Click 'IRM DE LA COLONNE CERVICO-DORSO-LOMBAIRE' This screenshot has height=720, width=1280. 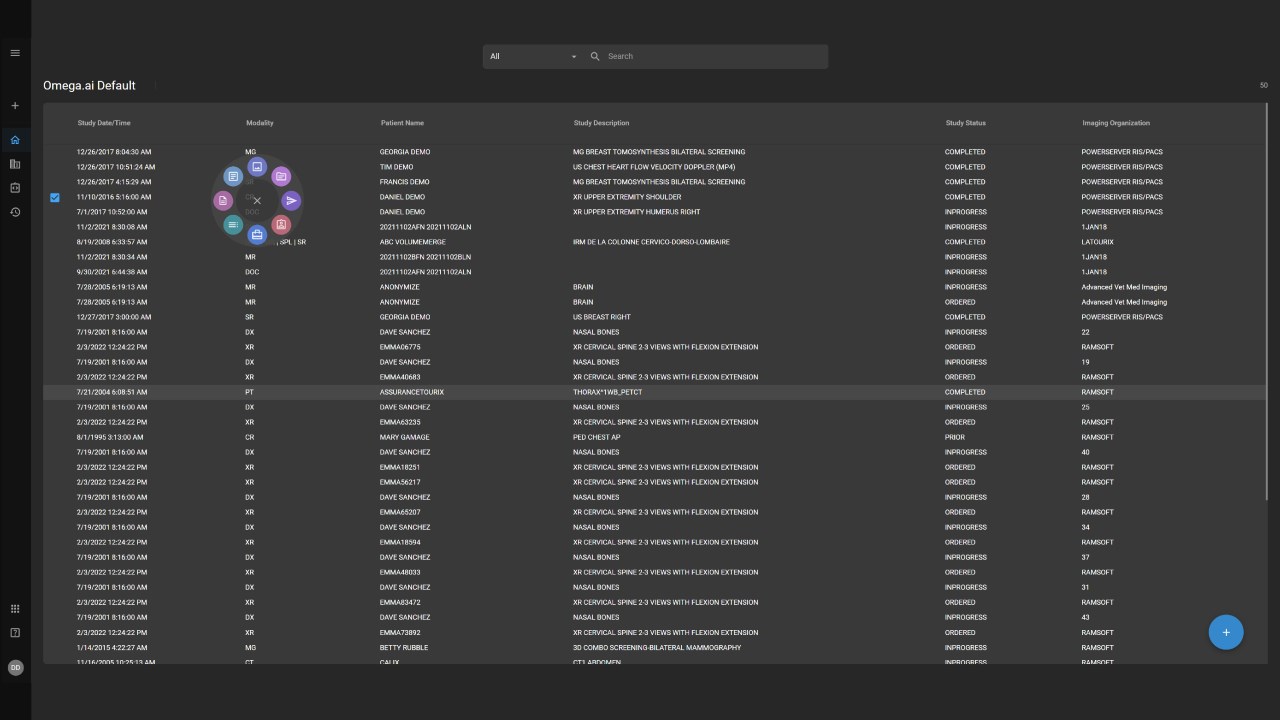pyautogui.click(x=651, y=242)
